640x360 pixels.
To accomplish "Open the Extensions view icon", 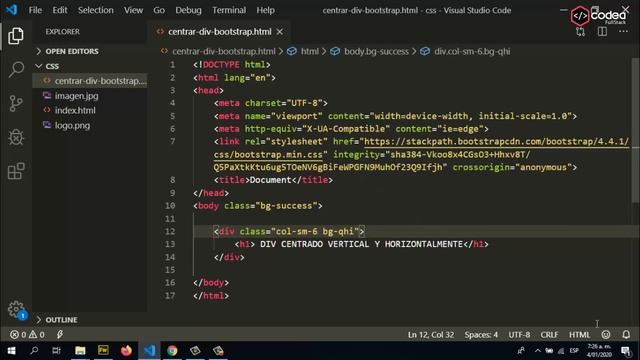I will [x=16, y=171].
